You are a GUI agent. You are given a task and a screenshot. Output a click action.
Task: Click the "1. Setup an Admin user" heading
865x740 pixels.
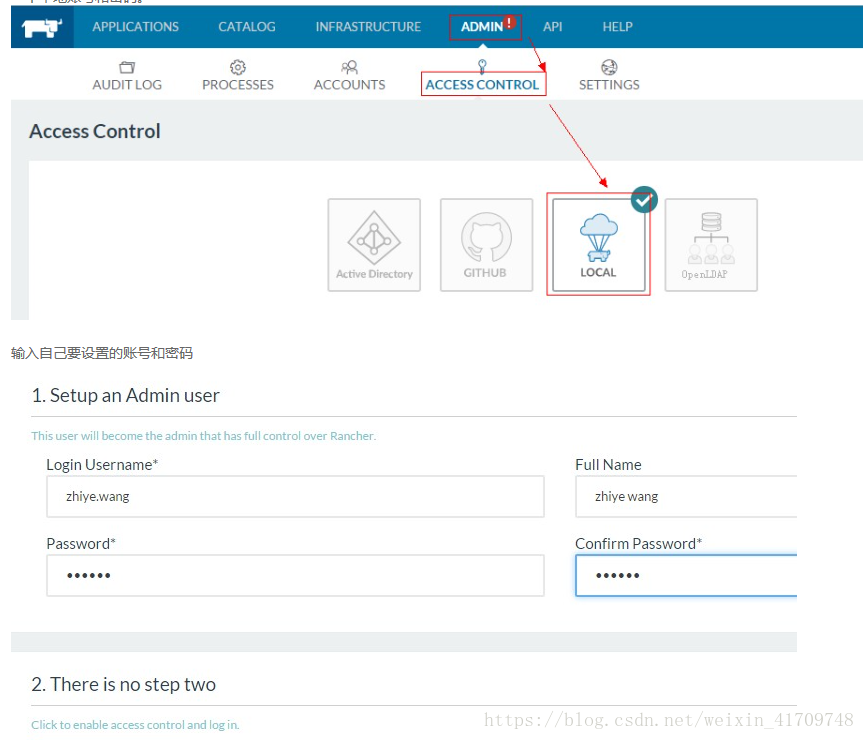(x=125, y=395)
